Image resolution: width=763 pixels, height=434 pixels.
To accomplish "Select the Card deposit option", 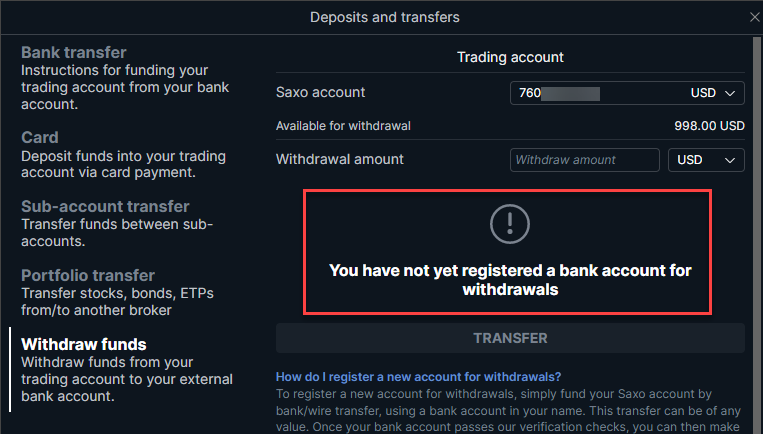I will [123, 155].
